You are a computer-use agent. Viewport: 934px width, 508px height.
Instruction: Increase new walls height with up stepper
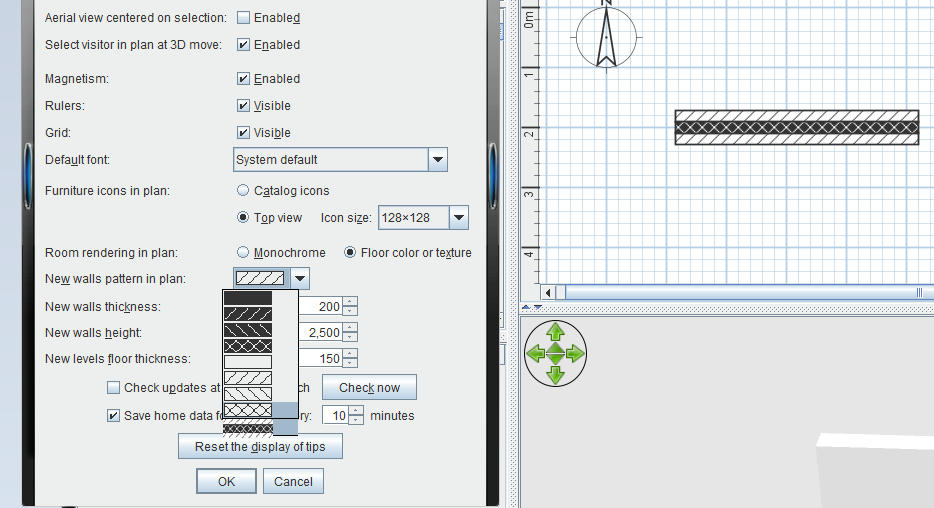pos(350,328)
